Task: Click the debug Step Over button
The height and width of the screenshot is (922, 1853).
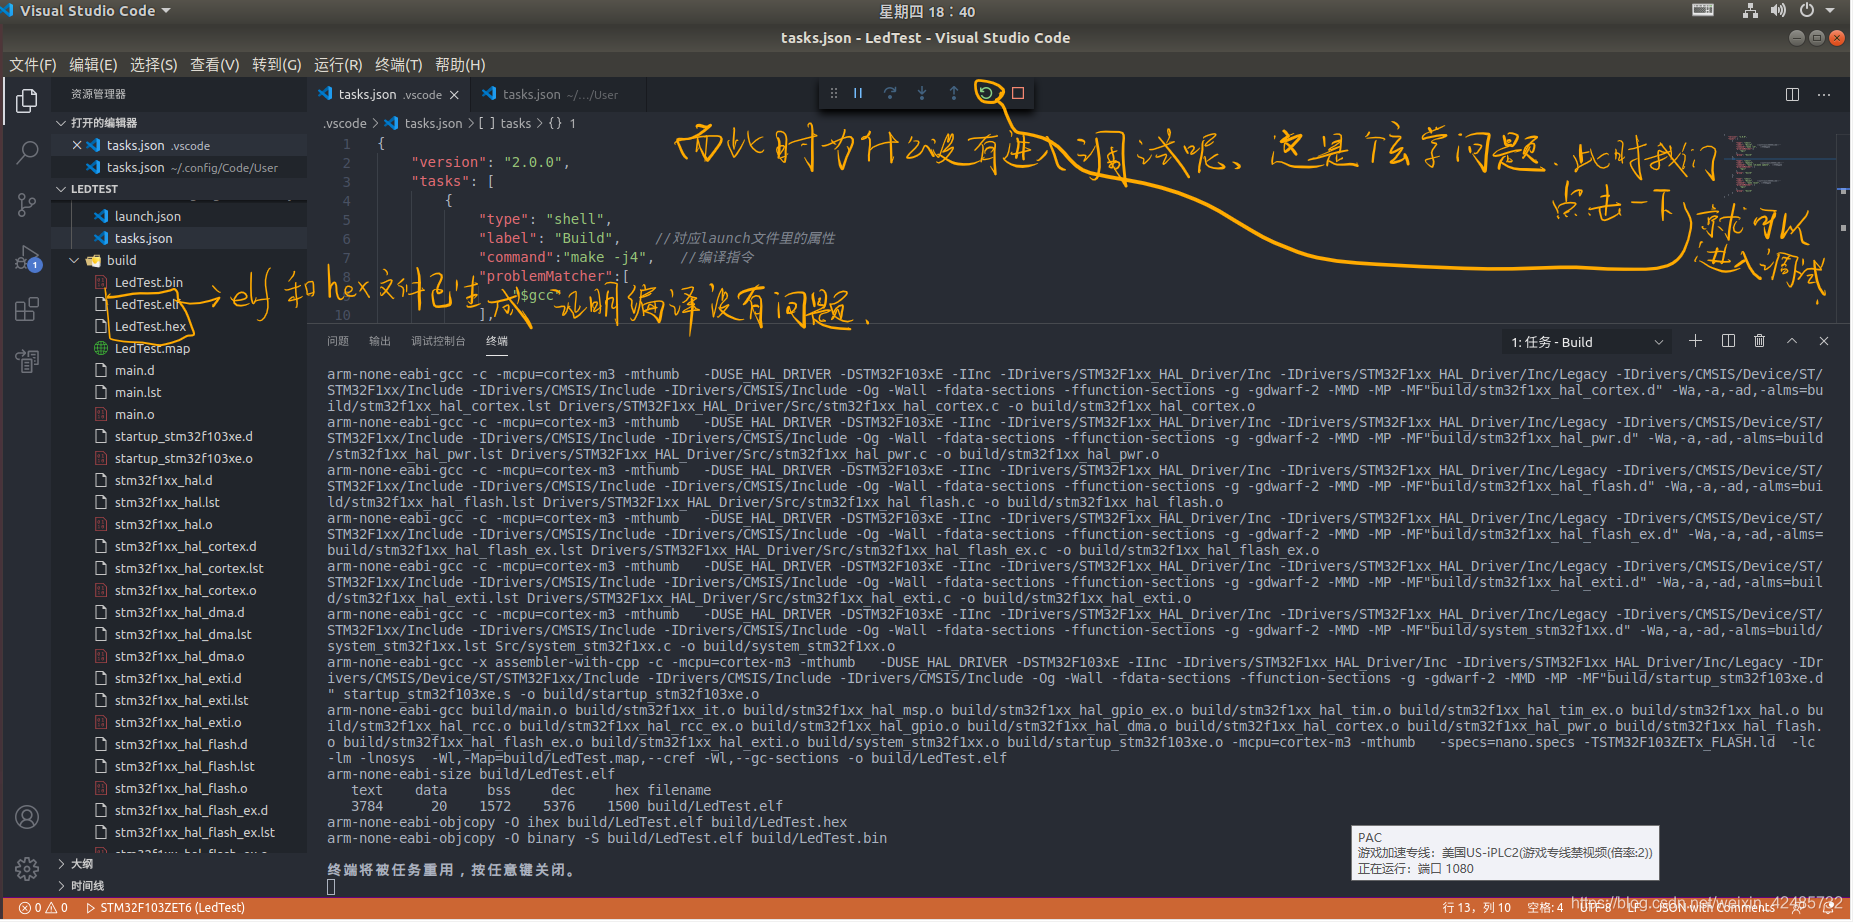Action: coord(890,93)
